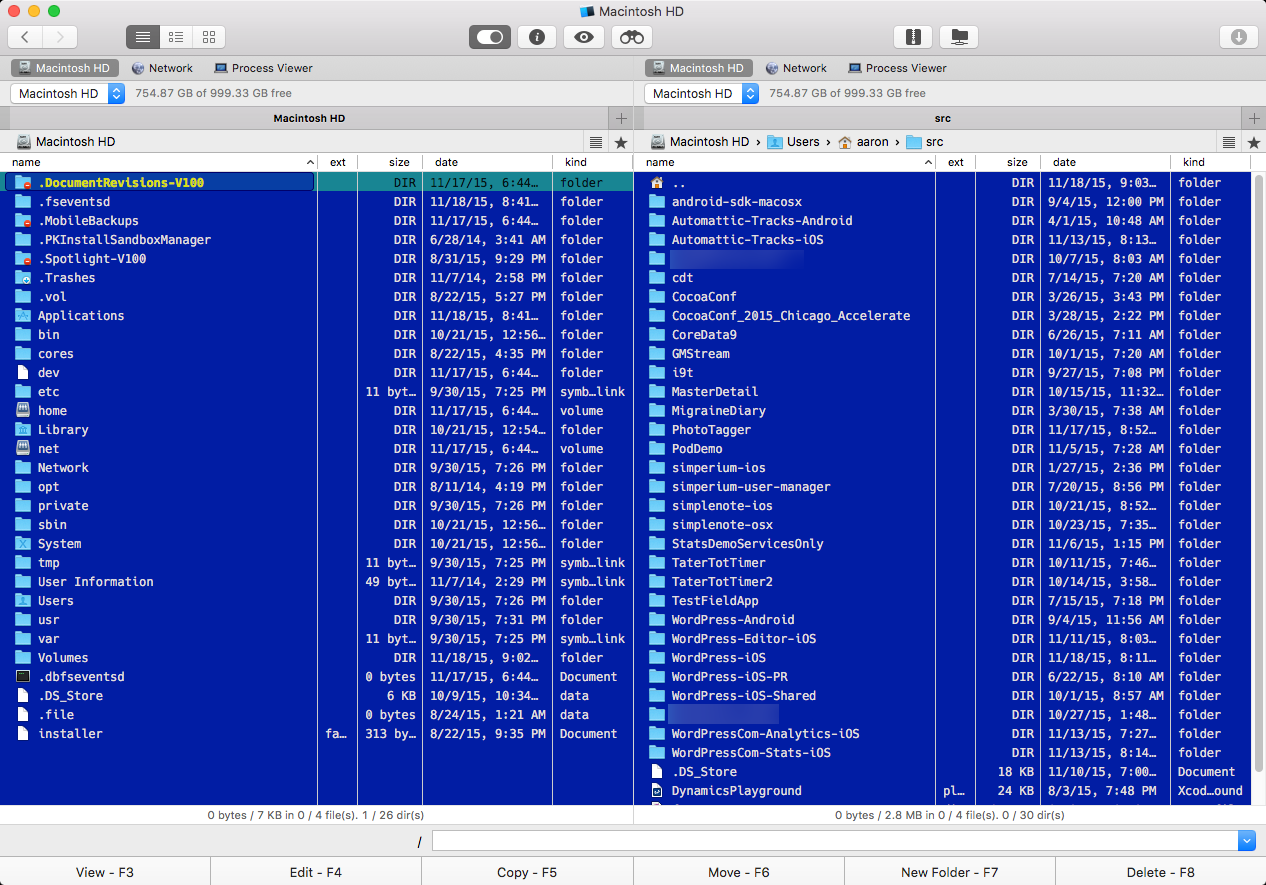This screenshot has height=885, width=1266.
Task: Open left Macintosh HD drive dropdown
Action: pos(68,93)
